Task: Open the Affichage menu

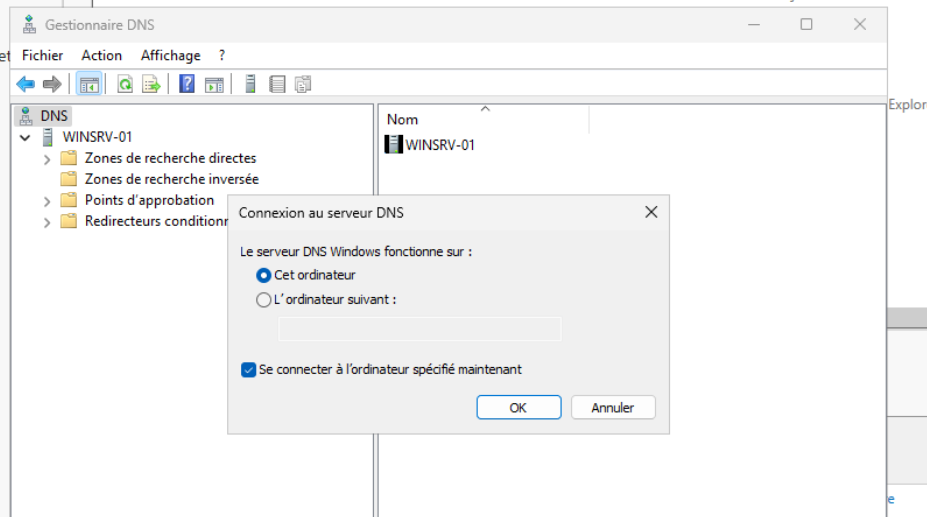Action: click(x=170, y=55)
